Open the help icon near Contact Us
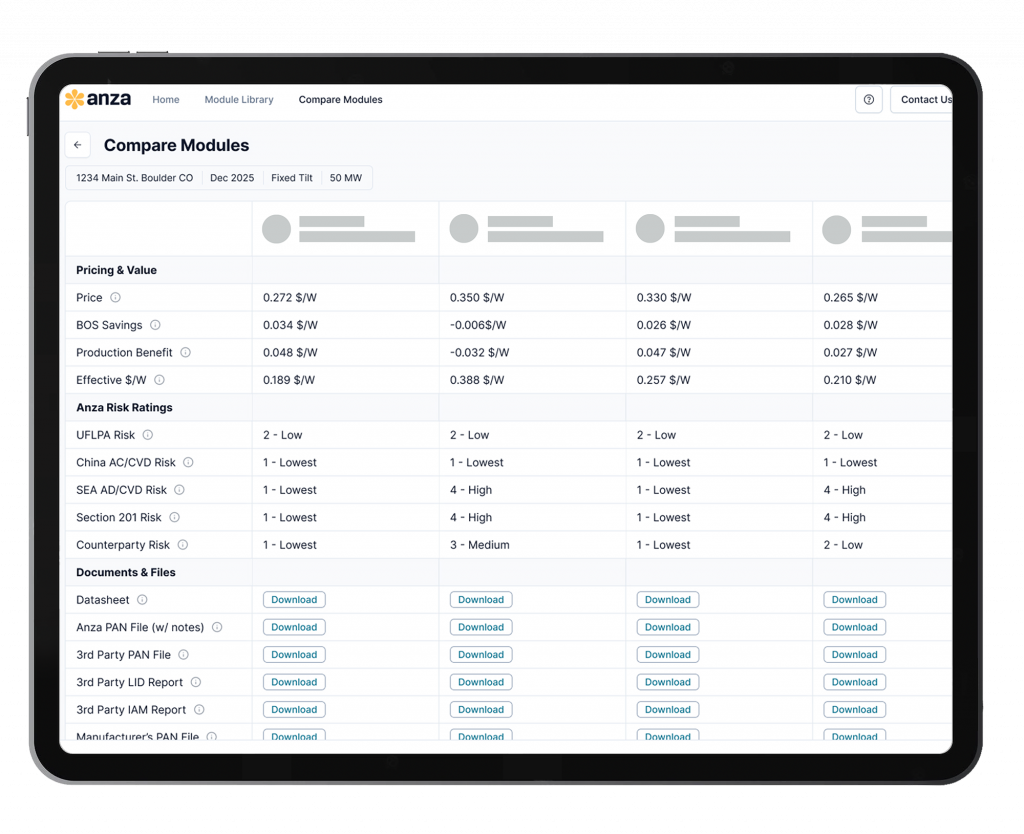1024x834 pixels. [868, 99]
